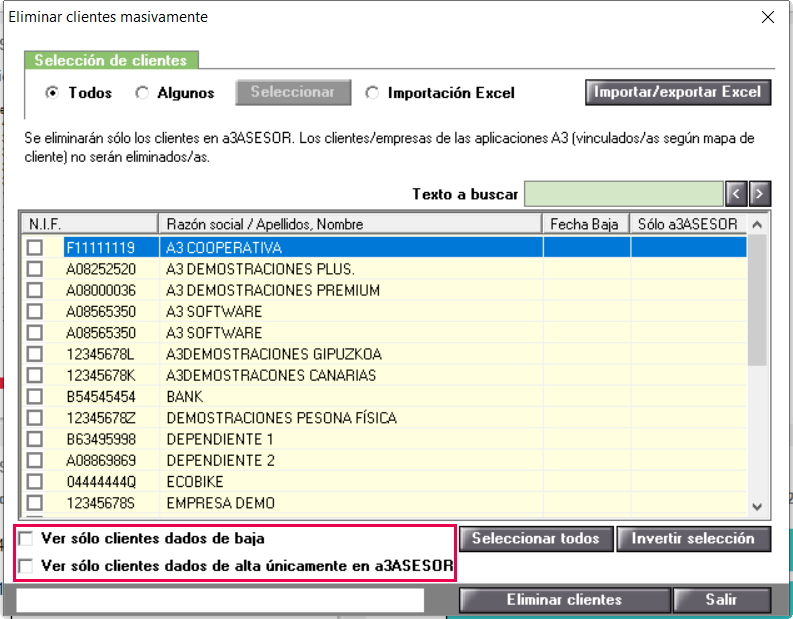Click the list scroll-down arrow
Screen dimensions: 793x619
tap(757, 506)
